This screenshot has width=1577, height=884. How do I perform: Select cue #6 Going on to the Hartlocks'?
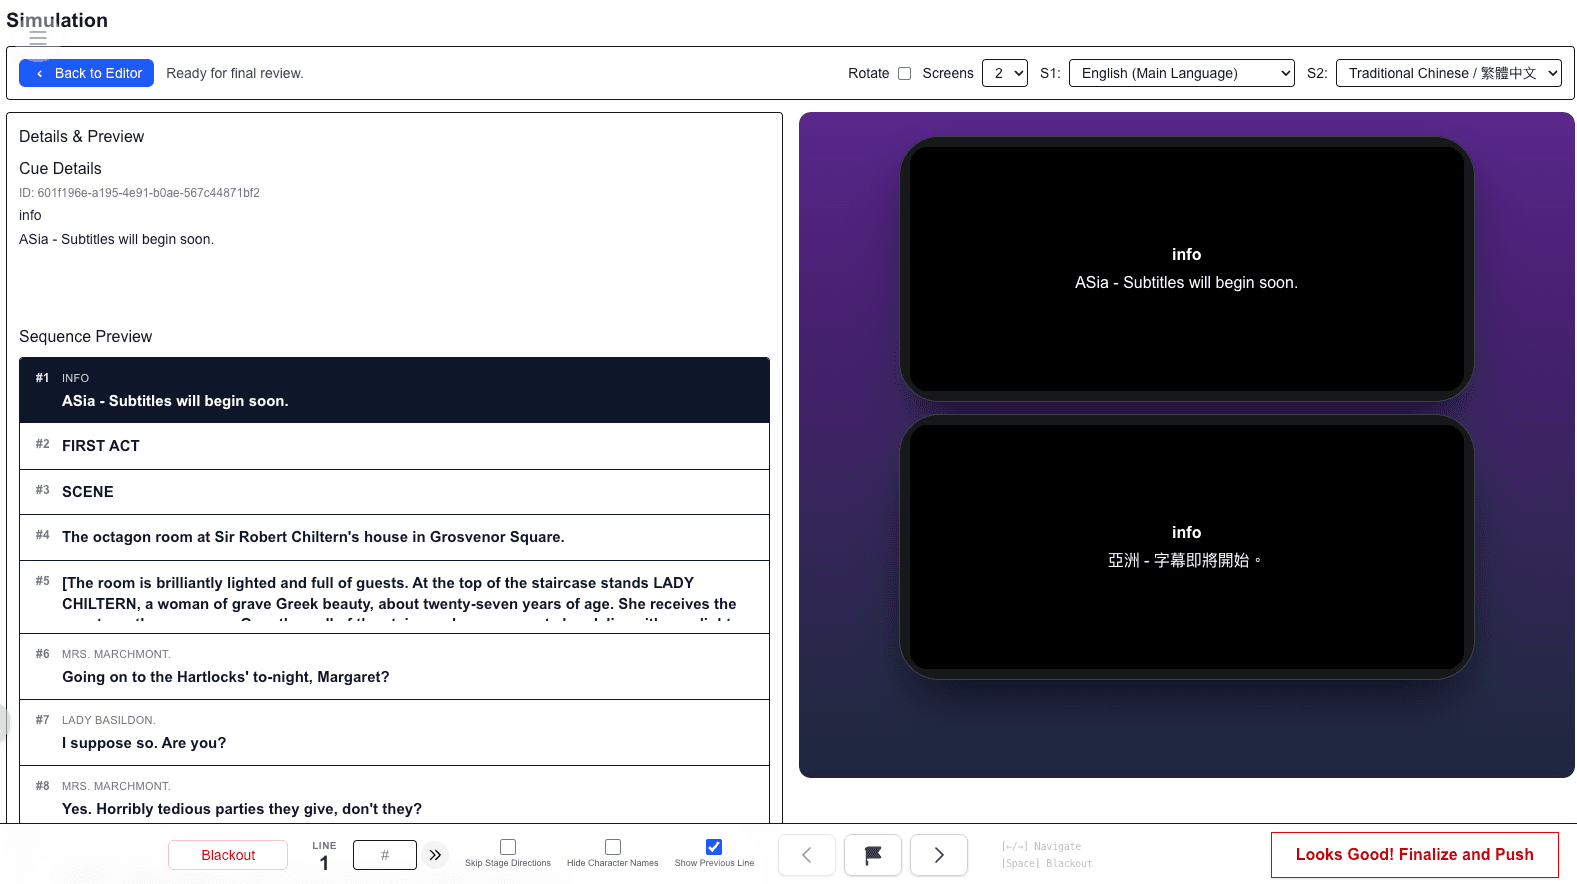[x=394, y=667]
